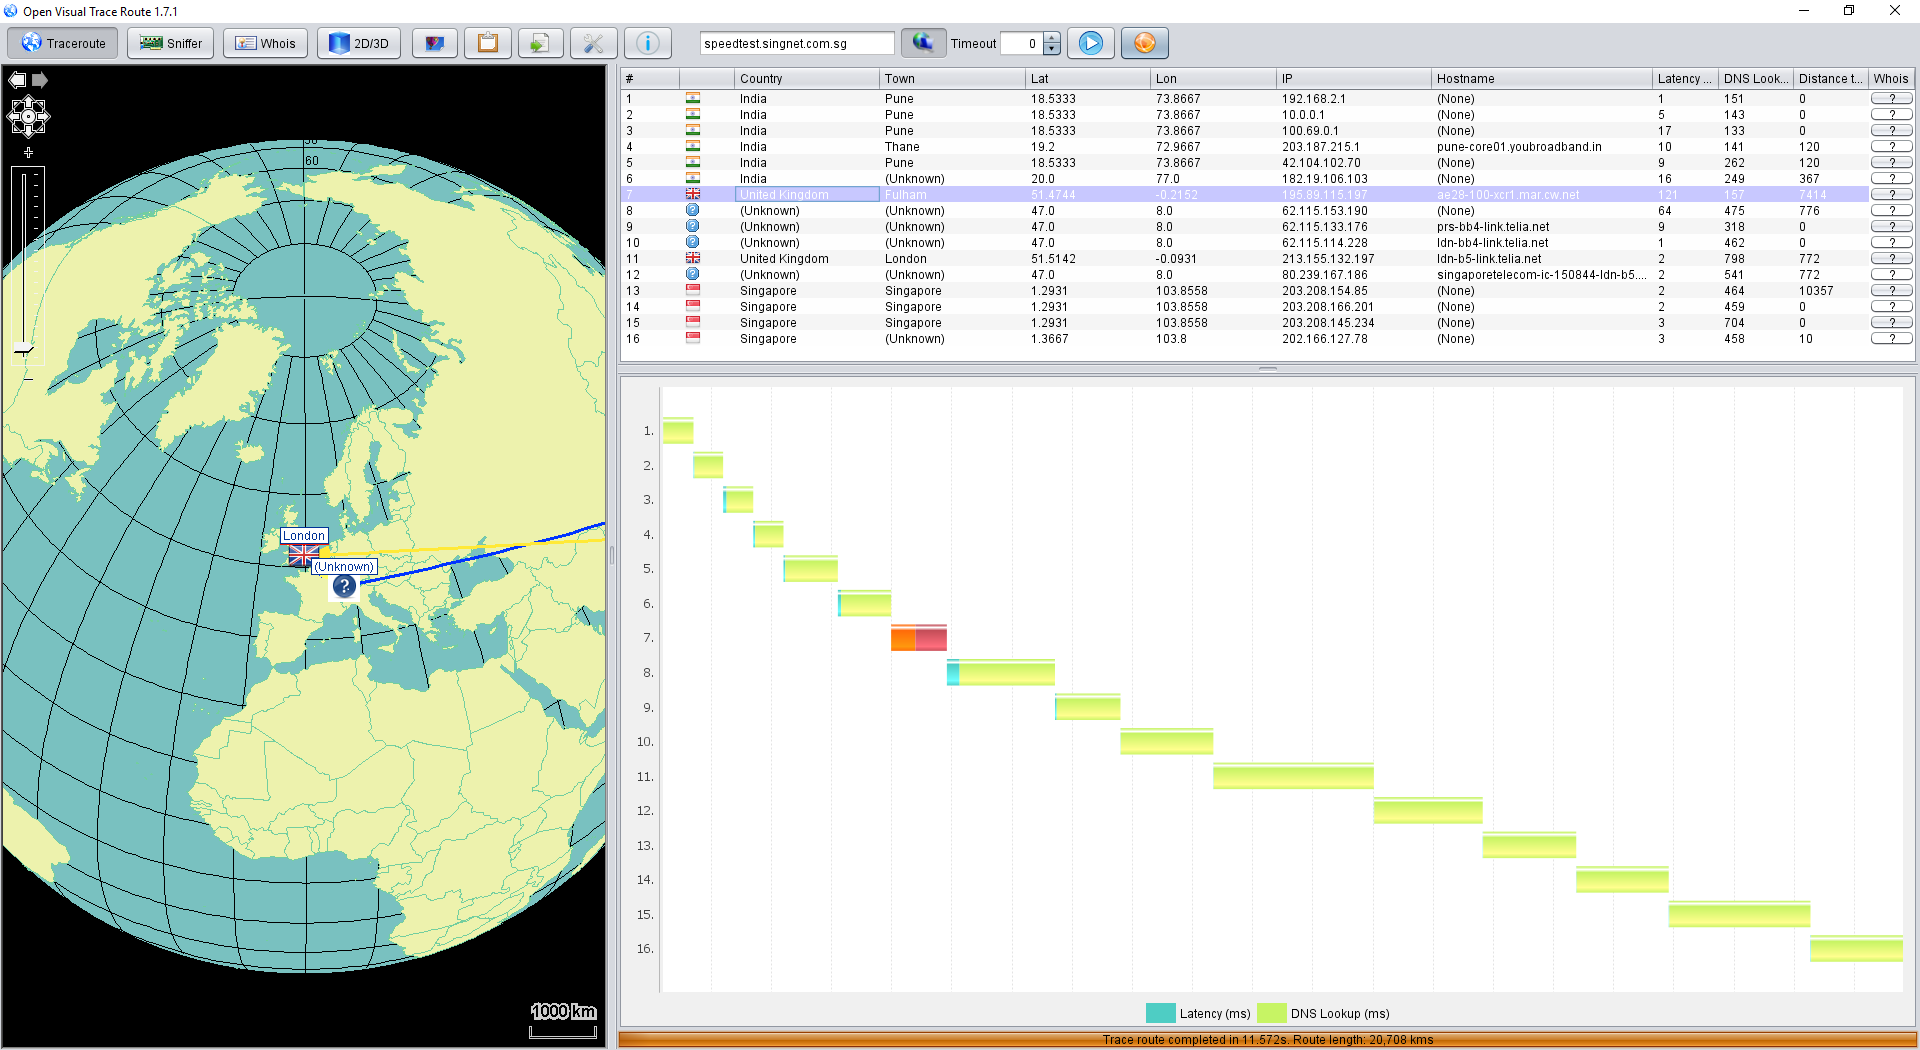Click the Latency (ms) teal legend swatch
The height and width of the screenshot is (1050, 1920).
[1160, 1013]
